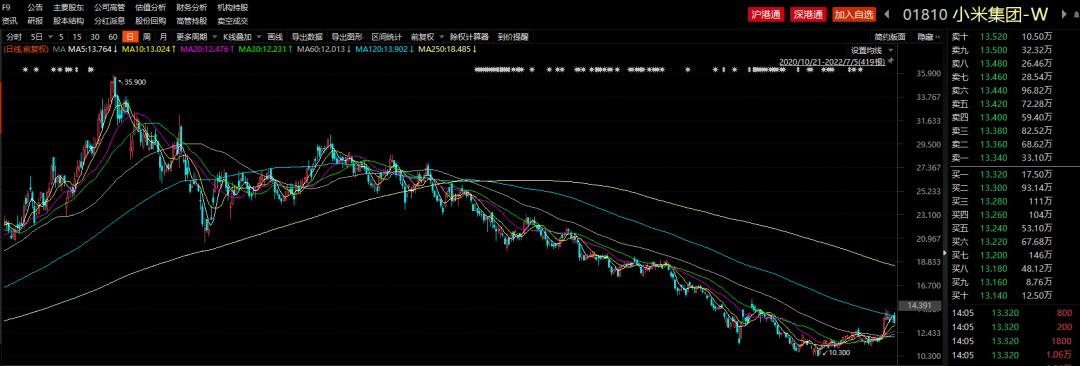Select the 30-minute period
Viewport: 1080px width, 366px height.
coord(94,37)
